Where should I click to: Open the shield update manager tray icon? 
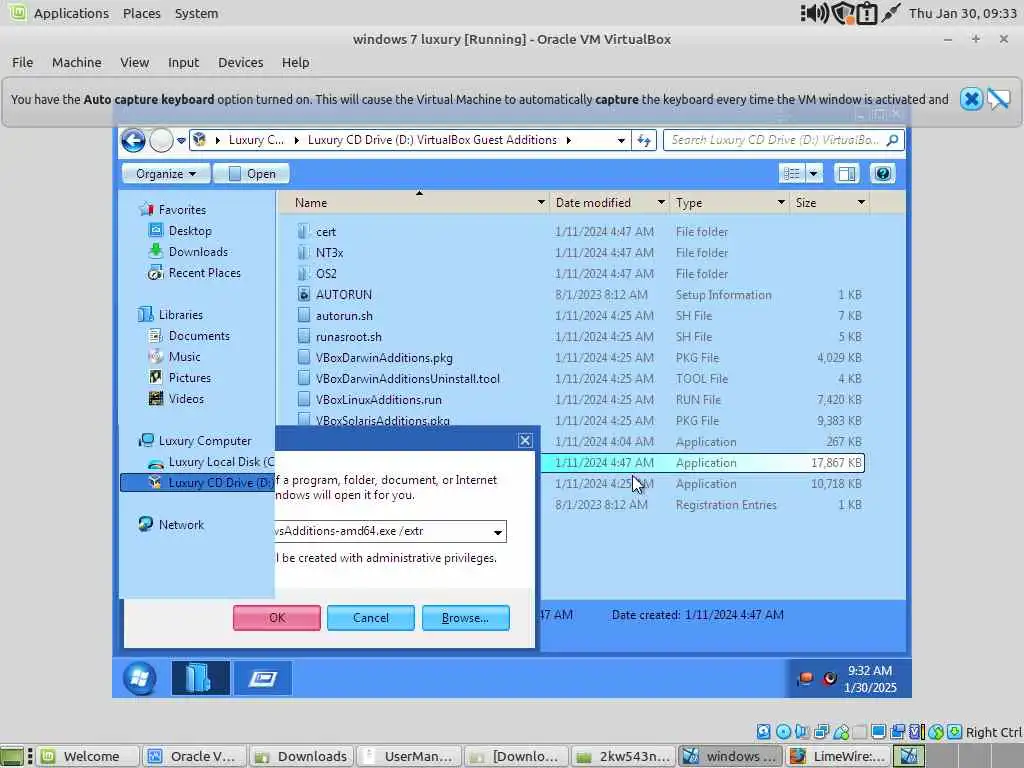[x=842, y=13]
